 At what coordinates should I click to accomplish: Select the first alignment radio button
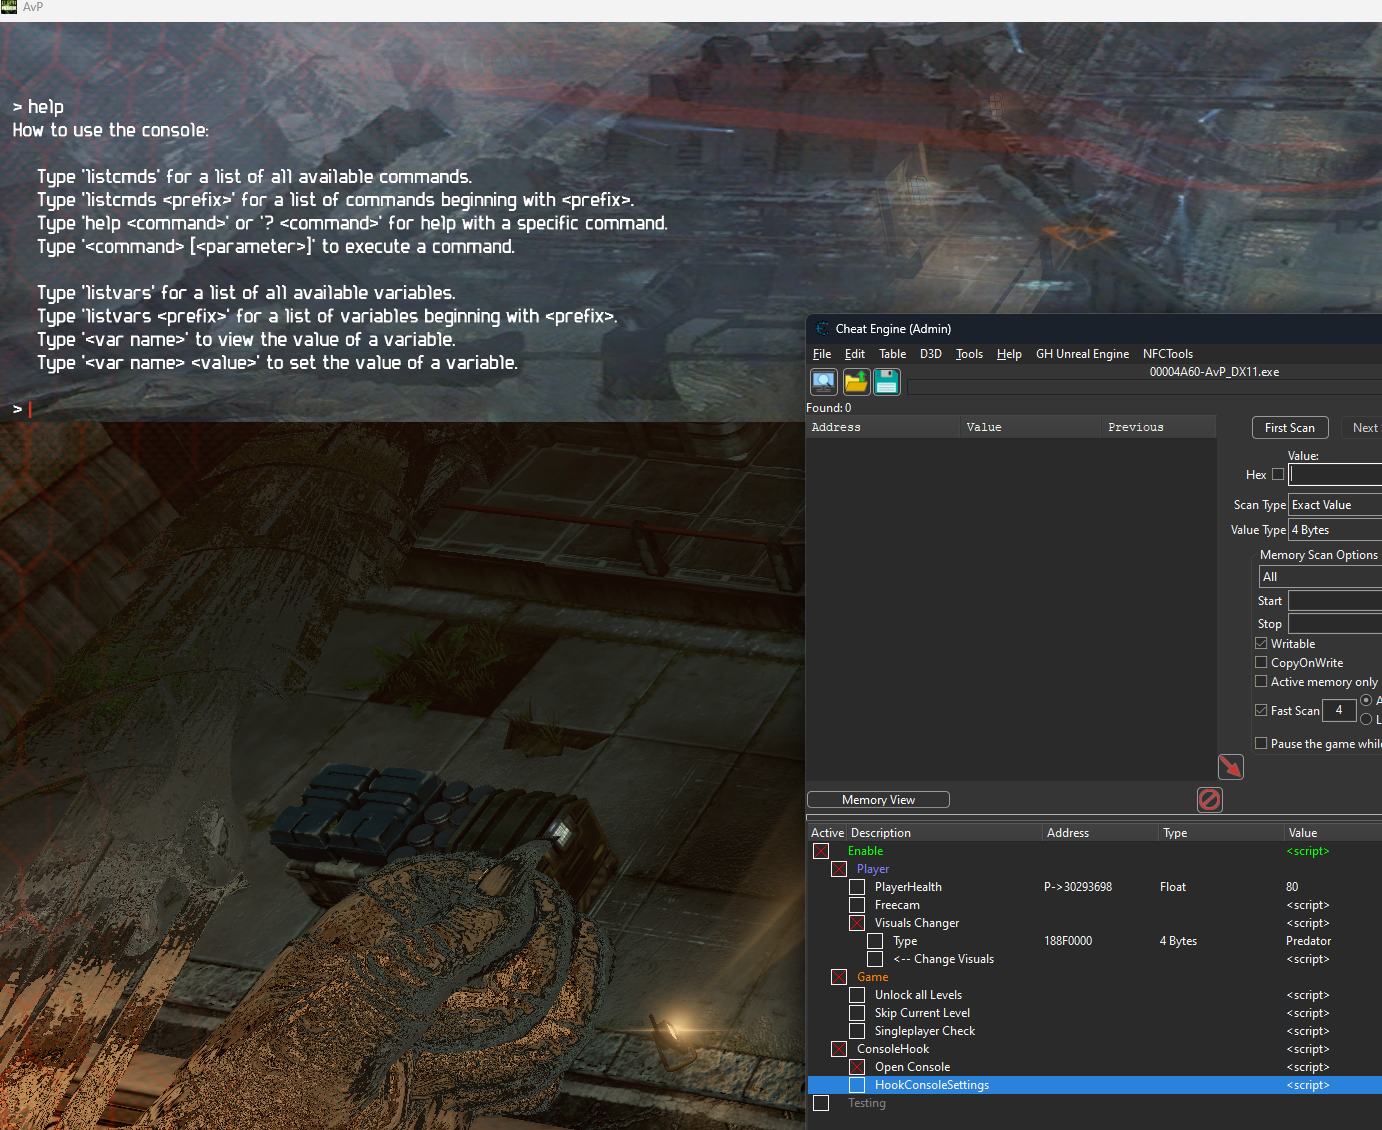[x=1366, y=700]
